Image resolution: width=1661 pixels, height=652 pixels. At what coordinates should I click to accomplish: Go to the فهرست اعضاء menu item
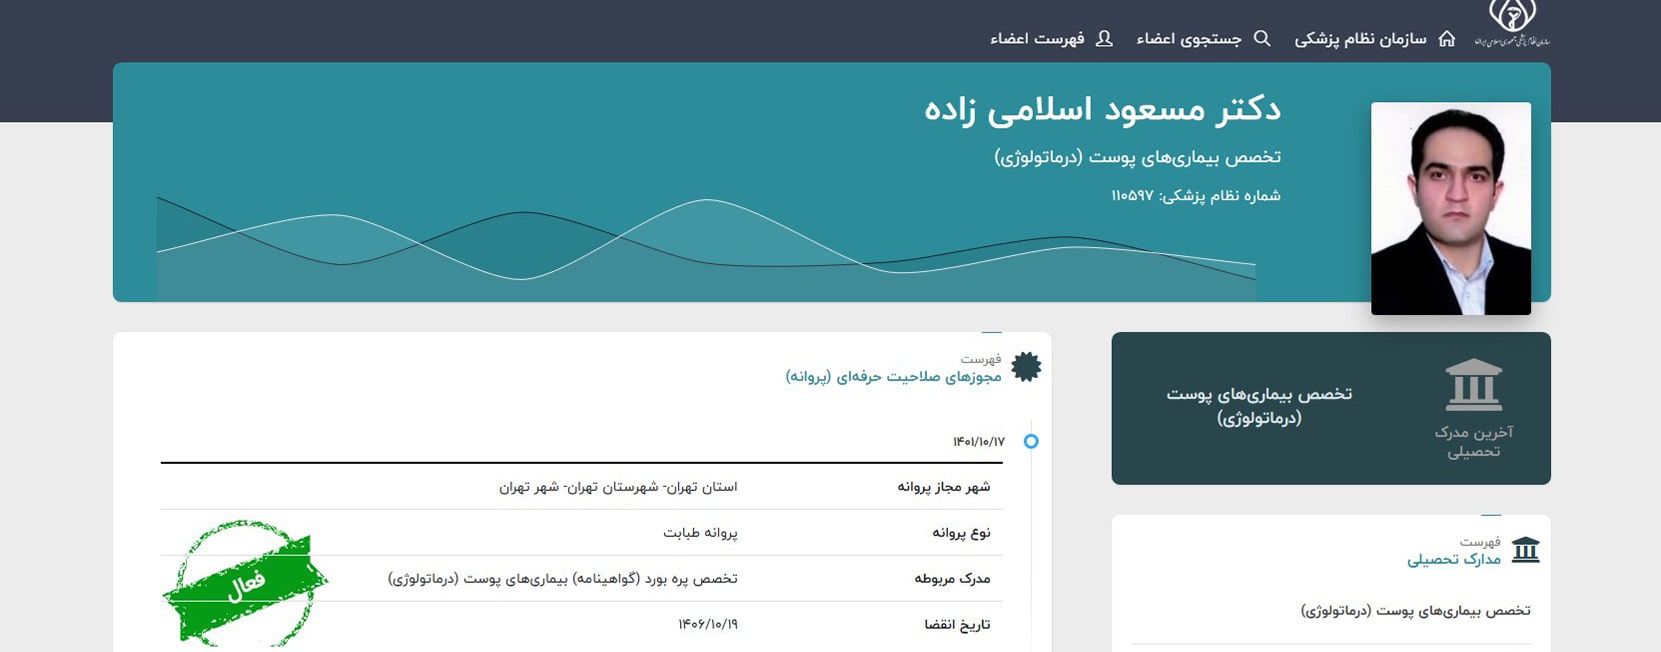1037,39
